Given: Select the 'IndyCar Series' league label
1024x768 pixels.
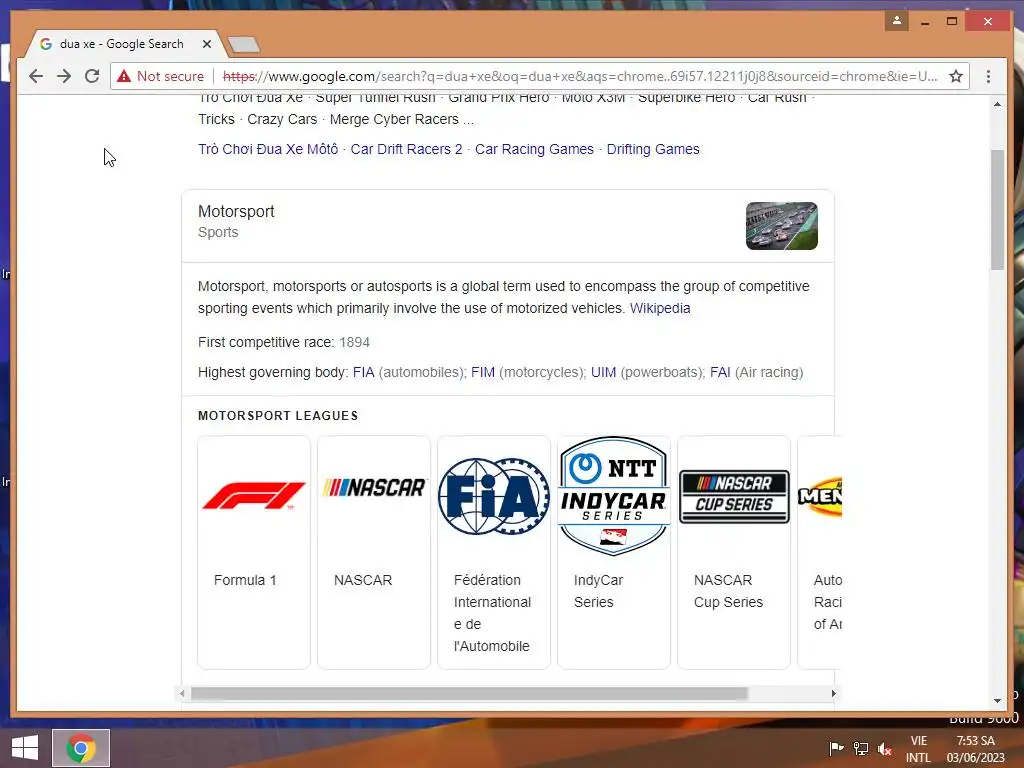Looking at the screenshot, I should click(598, 591).
